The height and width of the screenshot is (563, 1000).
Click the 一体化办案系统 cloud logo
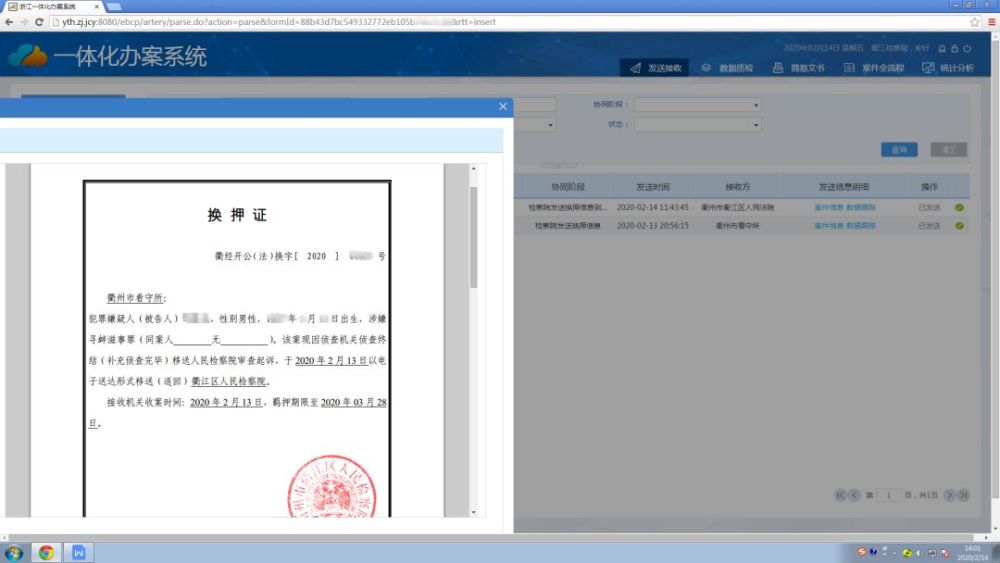27,55
